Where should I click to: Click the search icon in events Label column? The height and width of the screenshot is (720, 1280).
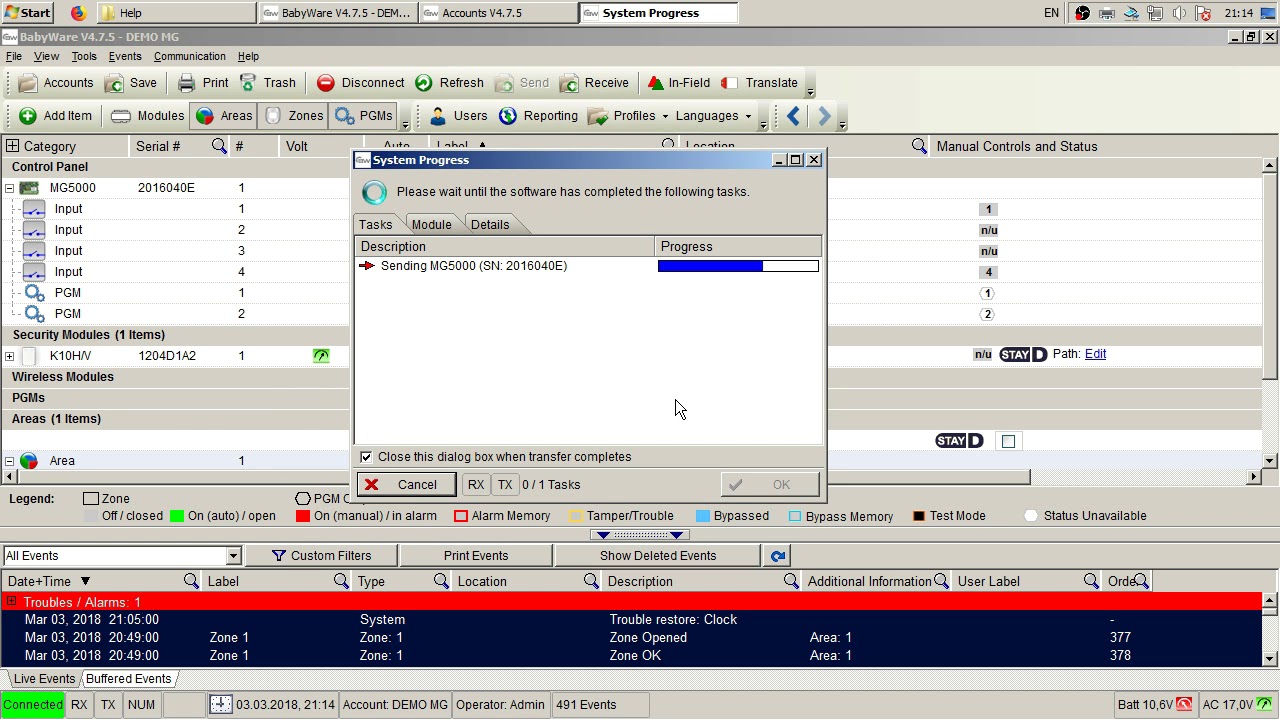(341, 581)
